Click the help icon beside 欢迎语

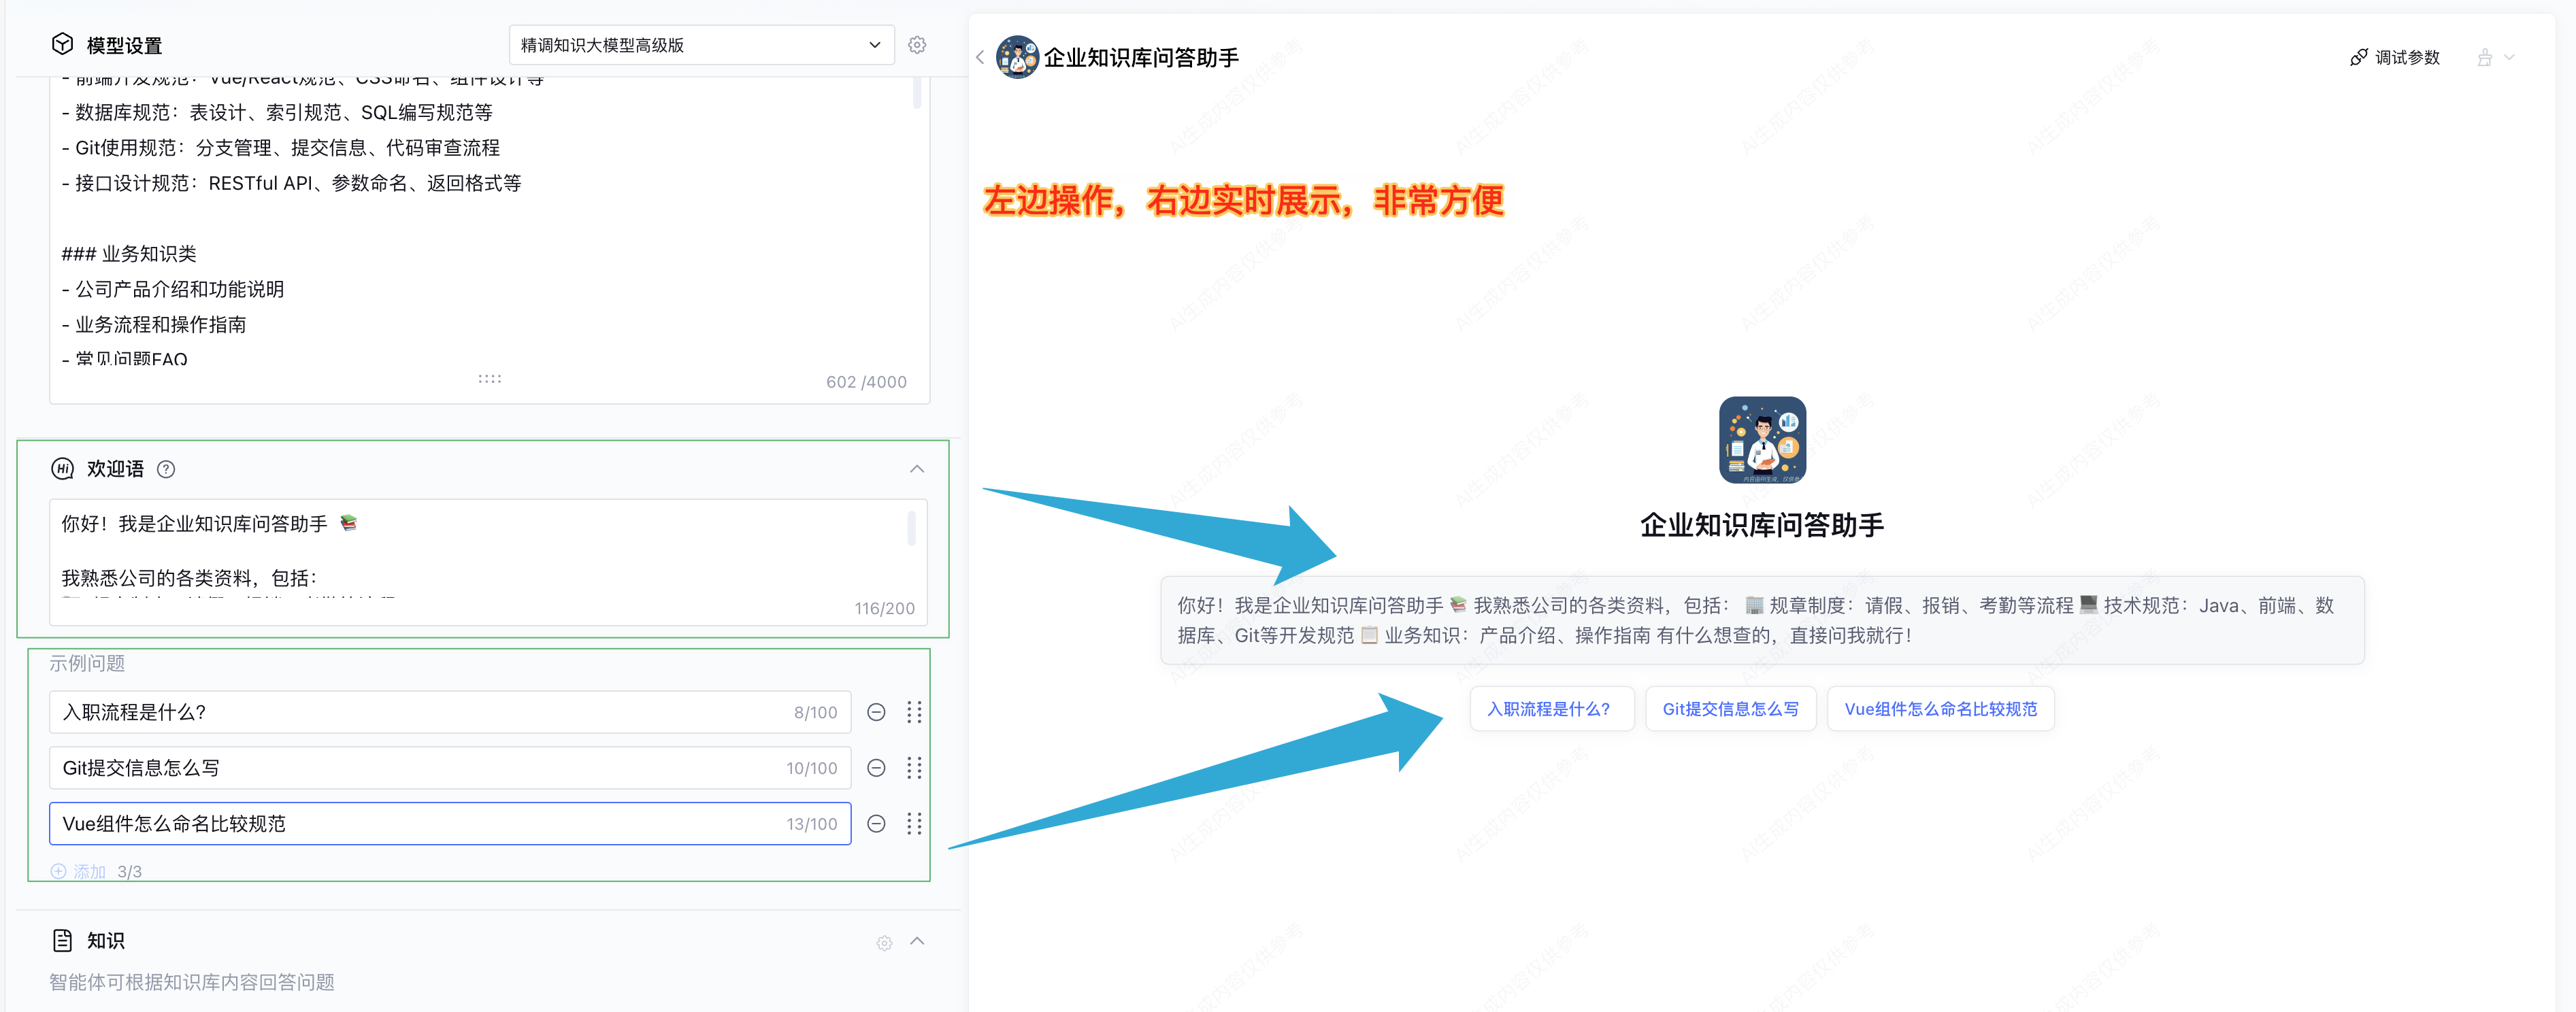(x=167, y=468)
